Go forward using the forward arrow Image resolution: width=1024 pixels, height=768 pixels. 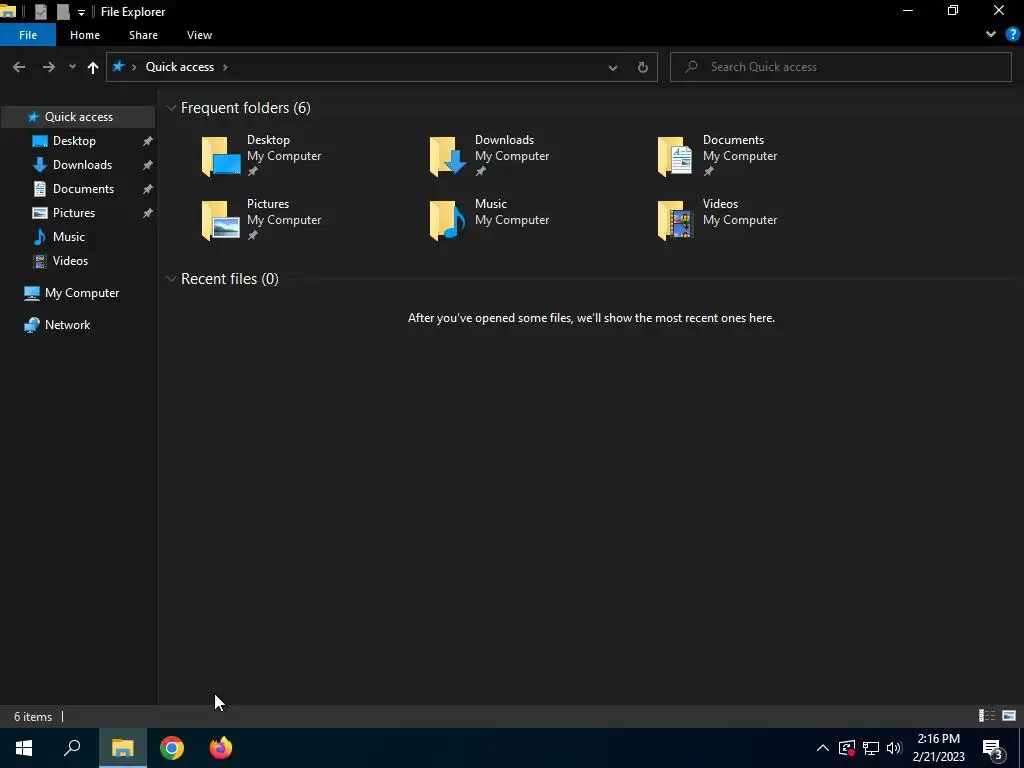(49, 67)
